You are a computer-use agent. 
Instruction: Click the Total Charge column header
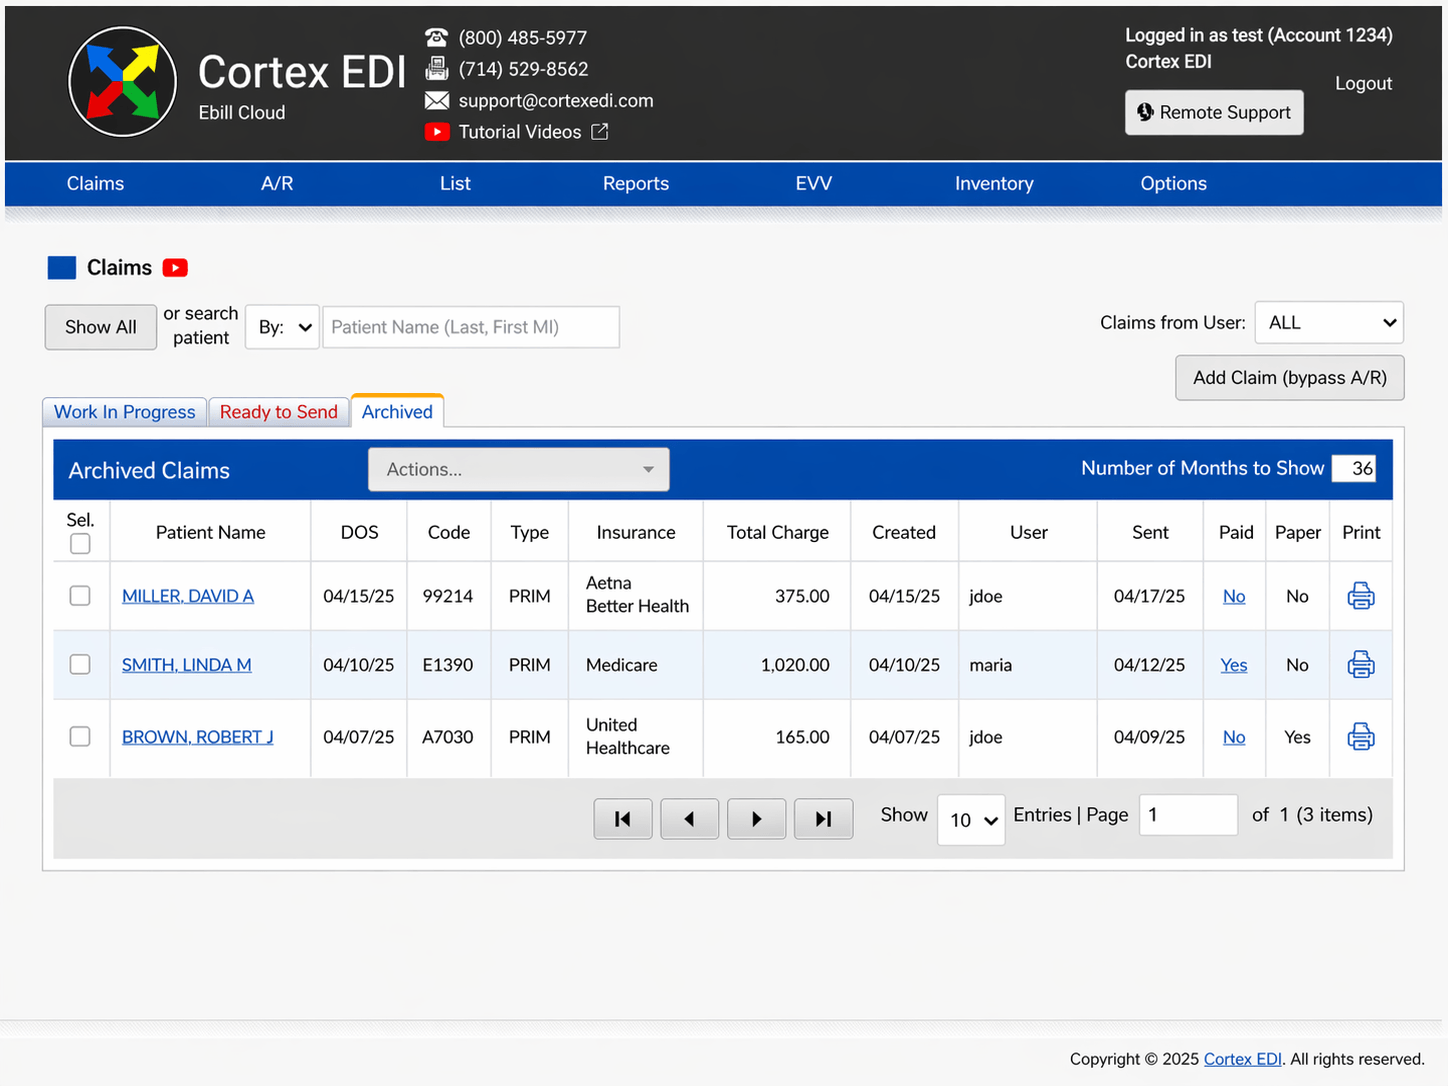[778, 533]
